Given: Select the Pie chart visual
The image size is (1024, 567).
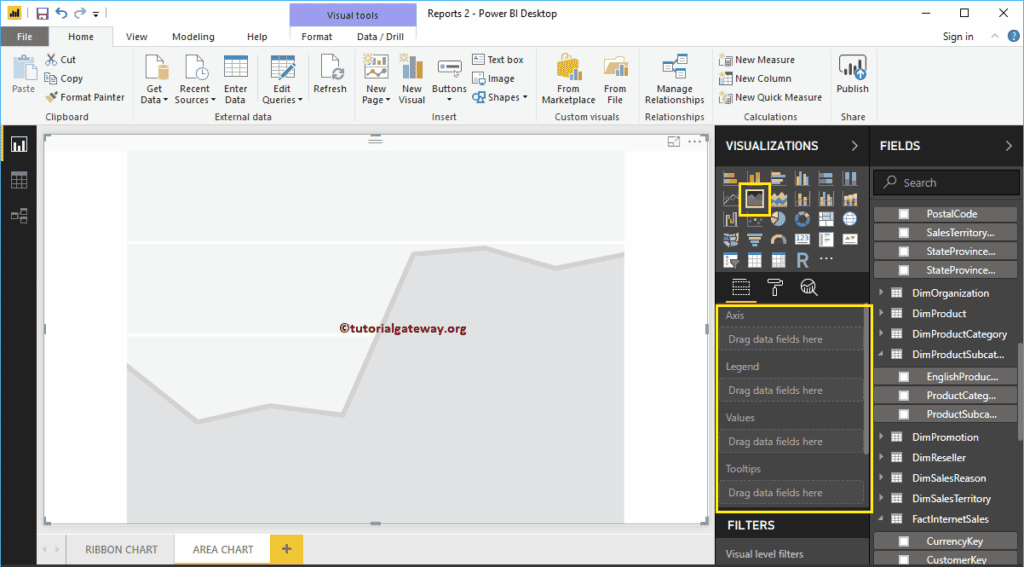Looking at the screenshot, I should point(778,219).
